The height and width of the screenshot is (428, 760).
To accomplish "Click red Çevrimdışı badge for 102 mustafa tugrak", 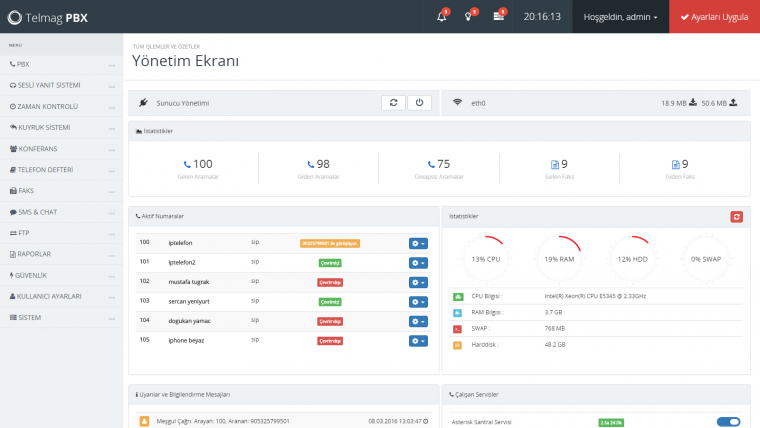I will click(330, 282).
